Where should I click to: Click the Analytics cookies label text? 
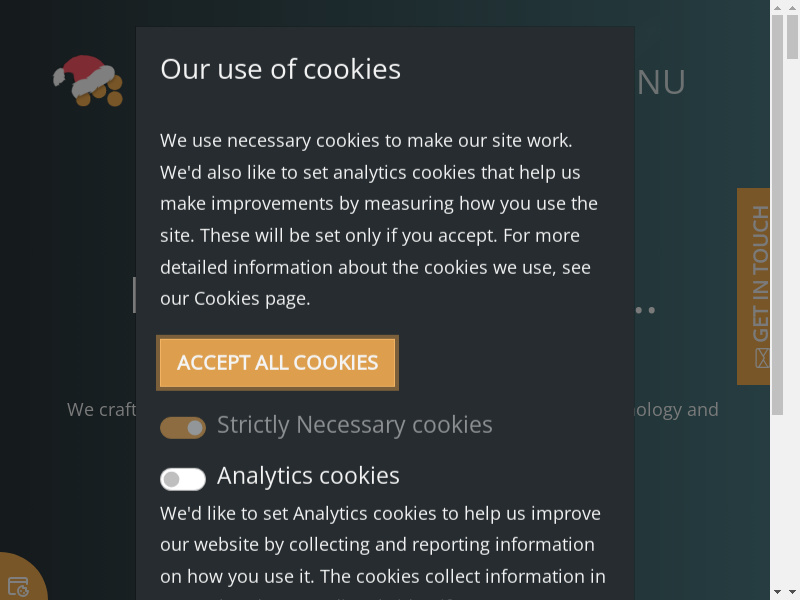308,476
